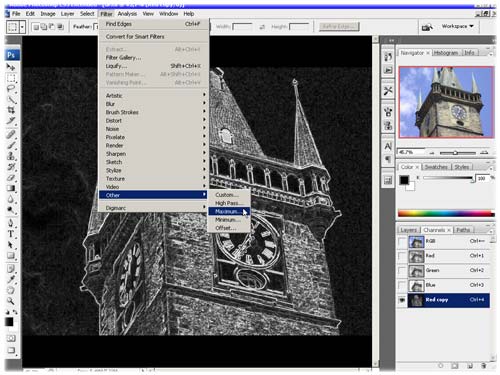
Task: Choose Maximum from Other submenu
Action: (229, 212)
